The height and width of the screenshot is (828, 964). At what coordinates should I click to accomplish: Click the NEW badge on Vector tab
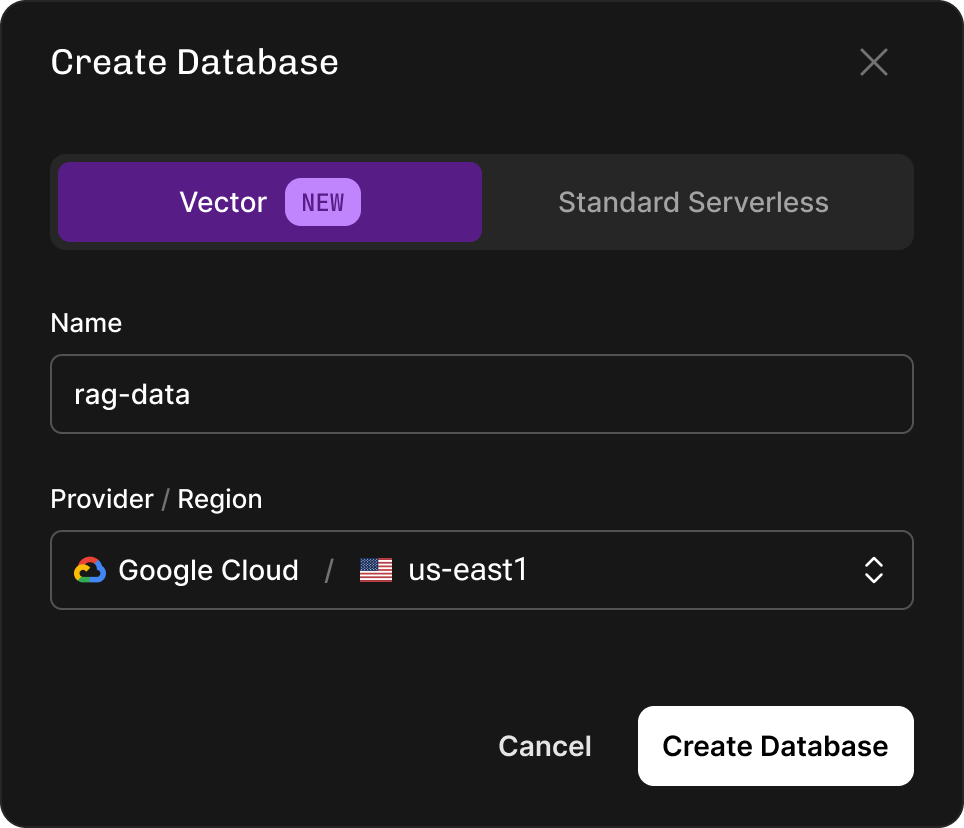pos(322,202)
